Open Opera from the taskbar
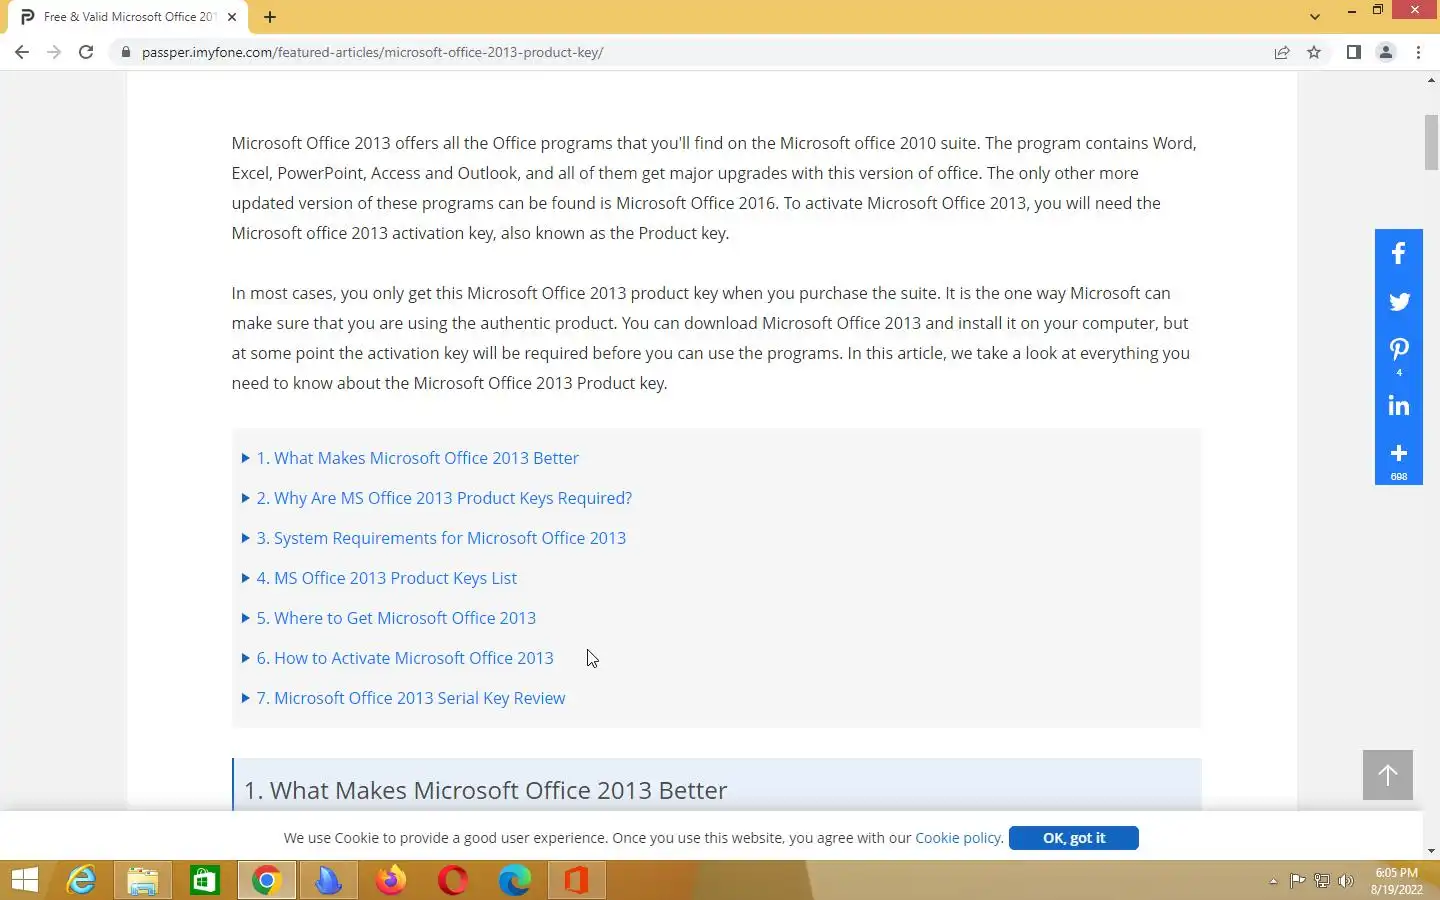 [453, 880]
